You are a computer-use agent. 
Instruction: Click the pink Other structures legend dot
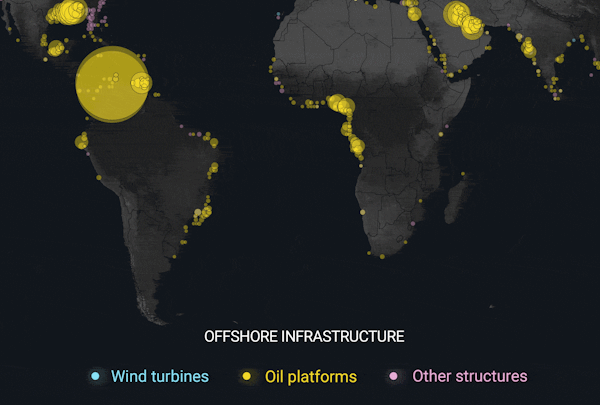(x=393, y=376)
